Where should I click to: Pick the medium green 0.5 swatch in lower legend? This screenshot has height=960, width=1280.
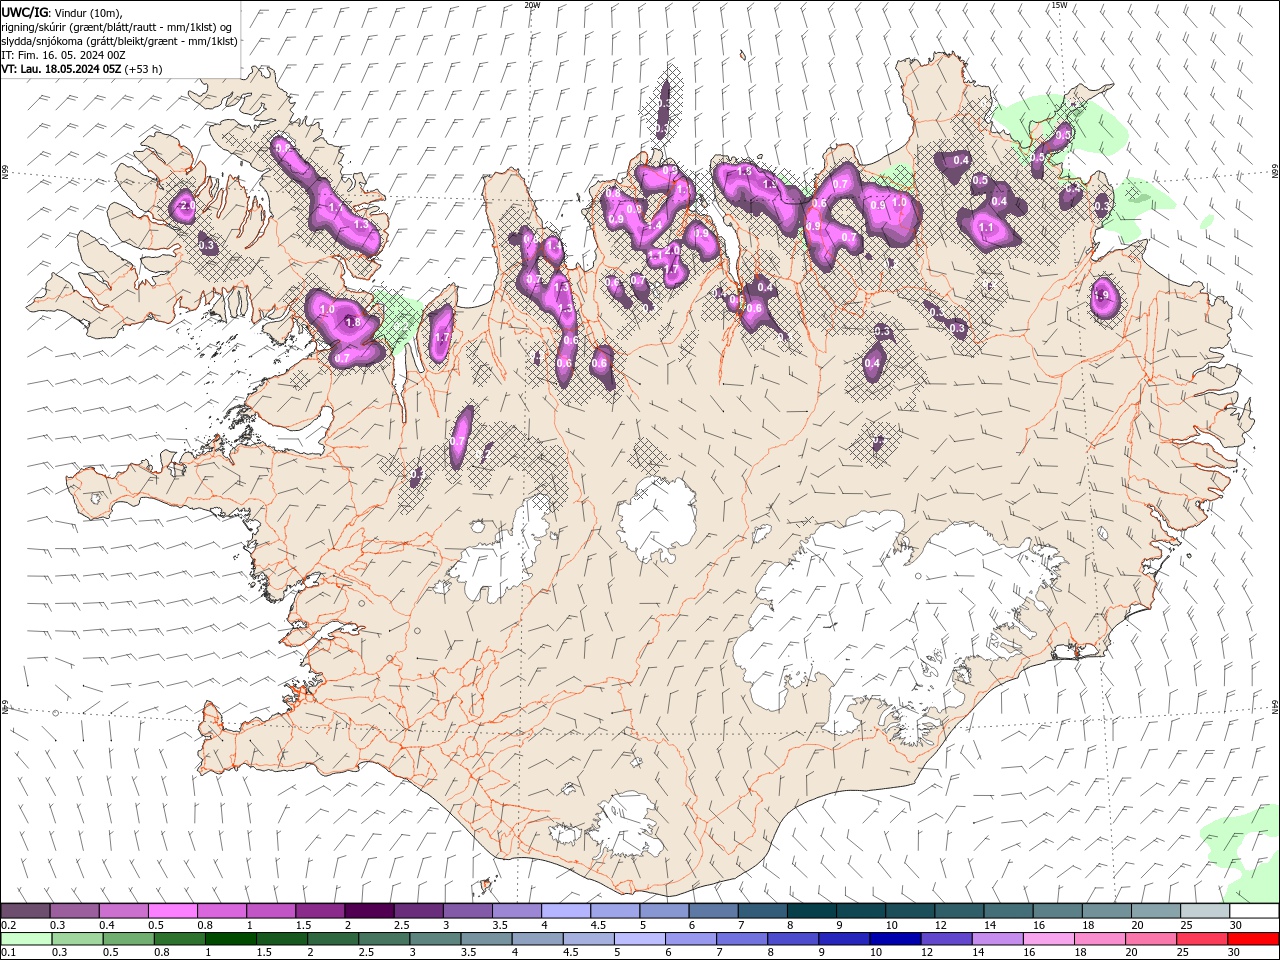[128, 939]
